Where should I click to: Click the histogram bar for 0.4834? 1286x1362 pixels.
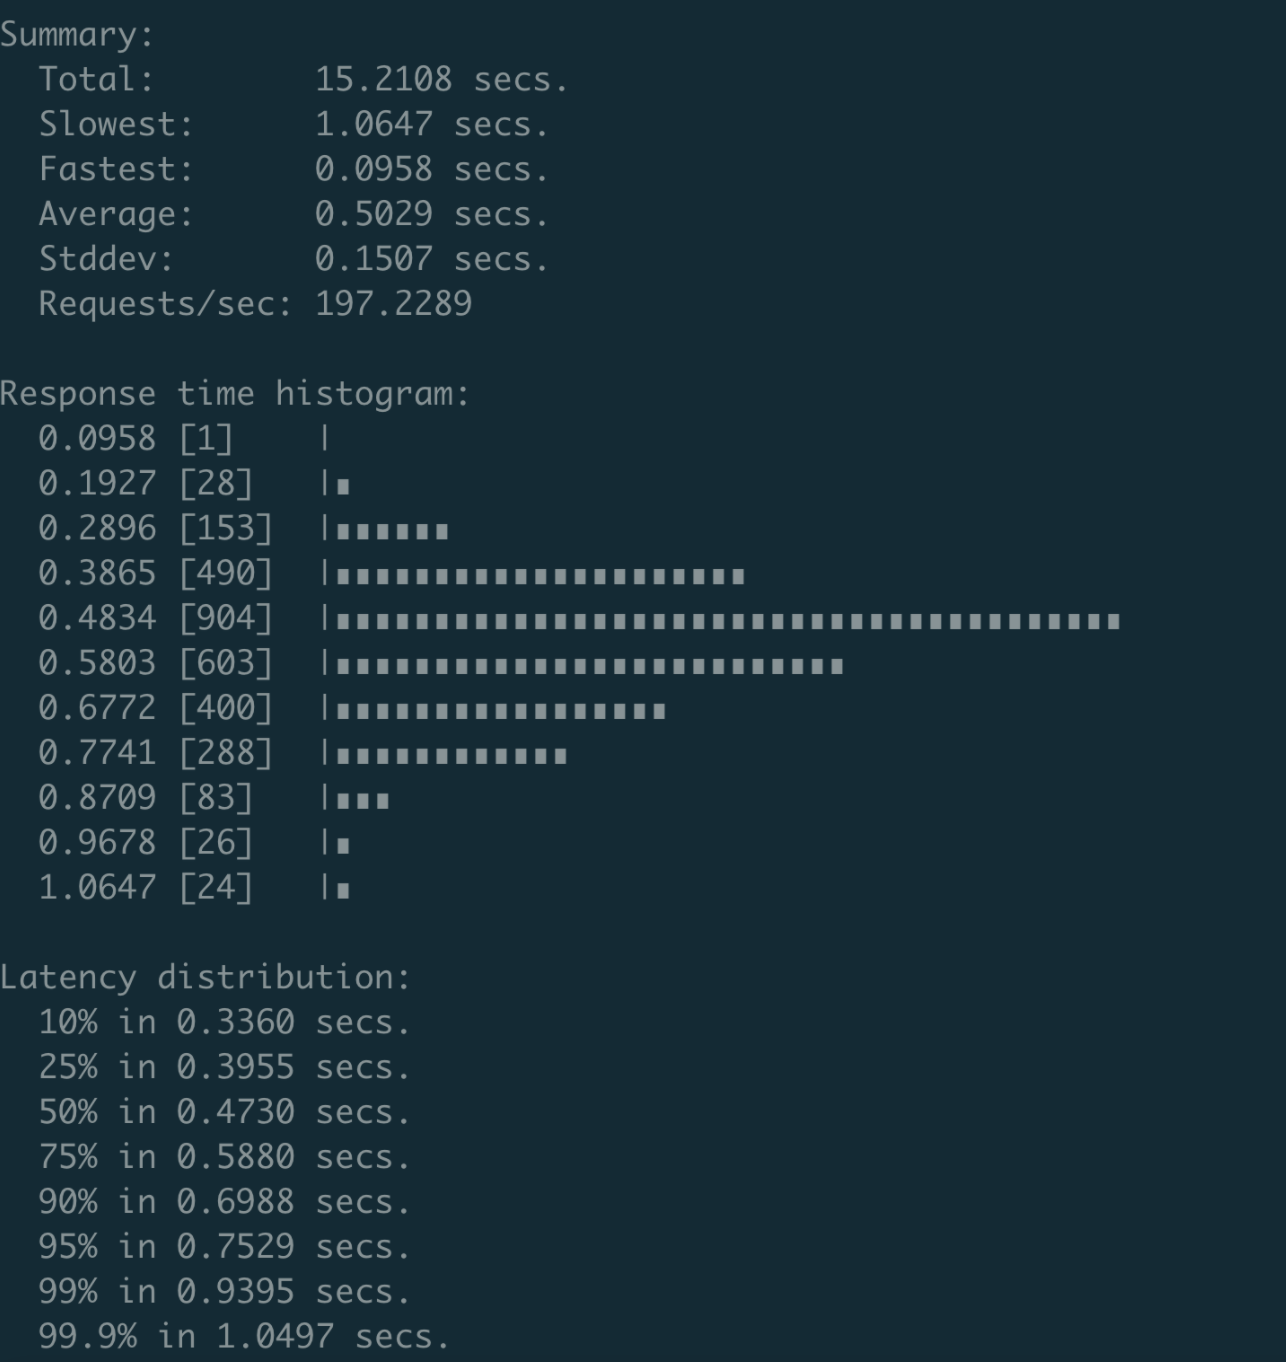pos(727,621)
